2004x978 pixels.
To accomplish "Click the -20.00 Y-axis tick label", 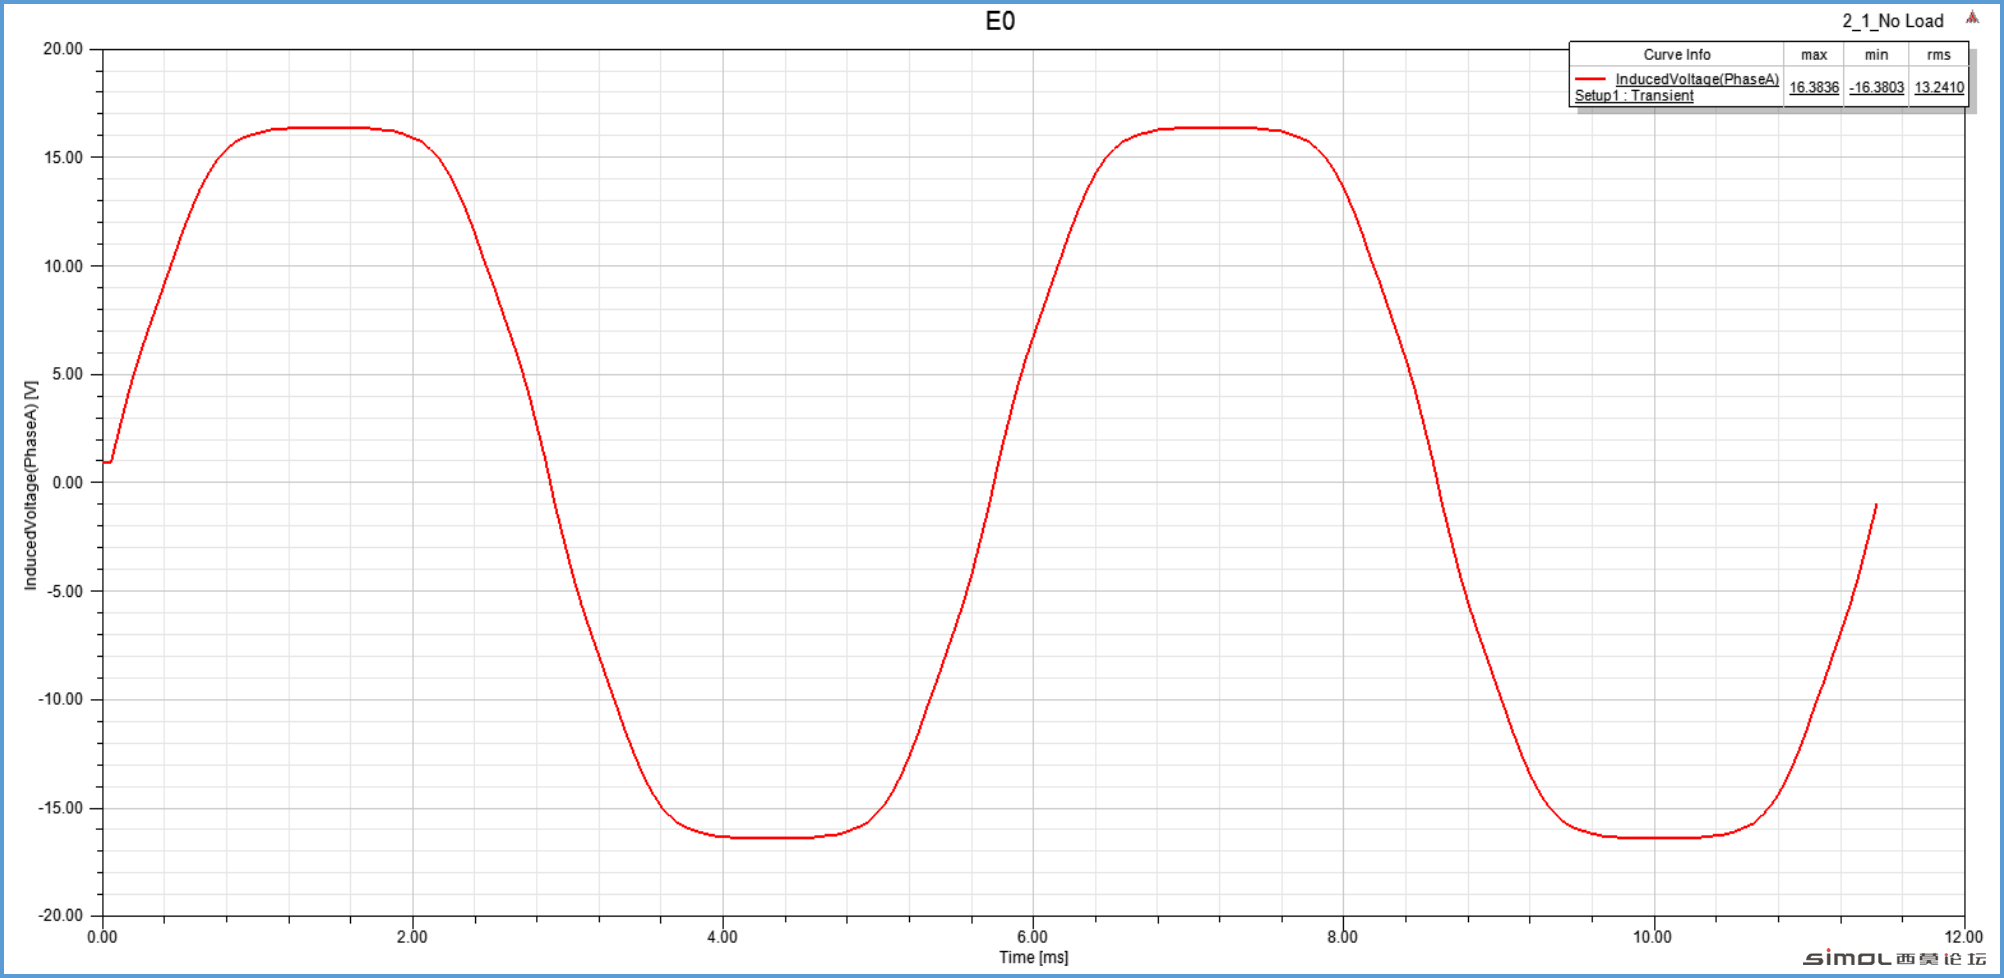I will [x=61, y=915].
